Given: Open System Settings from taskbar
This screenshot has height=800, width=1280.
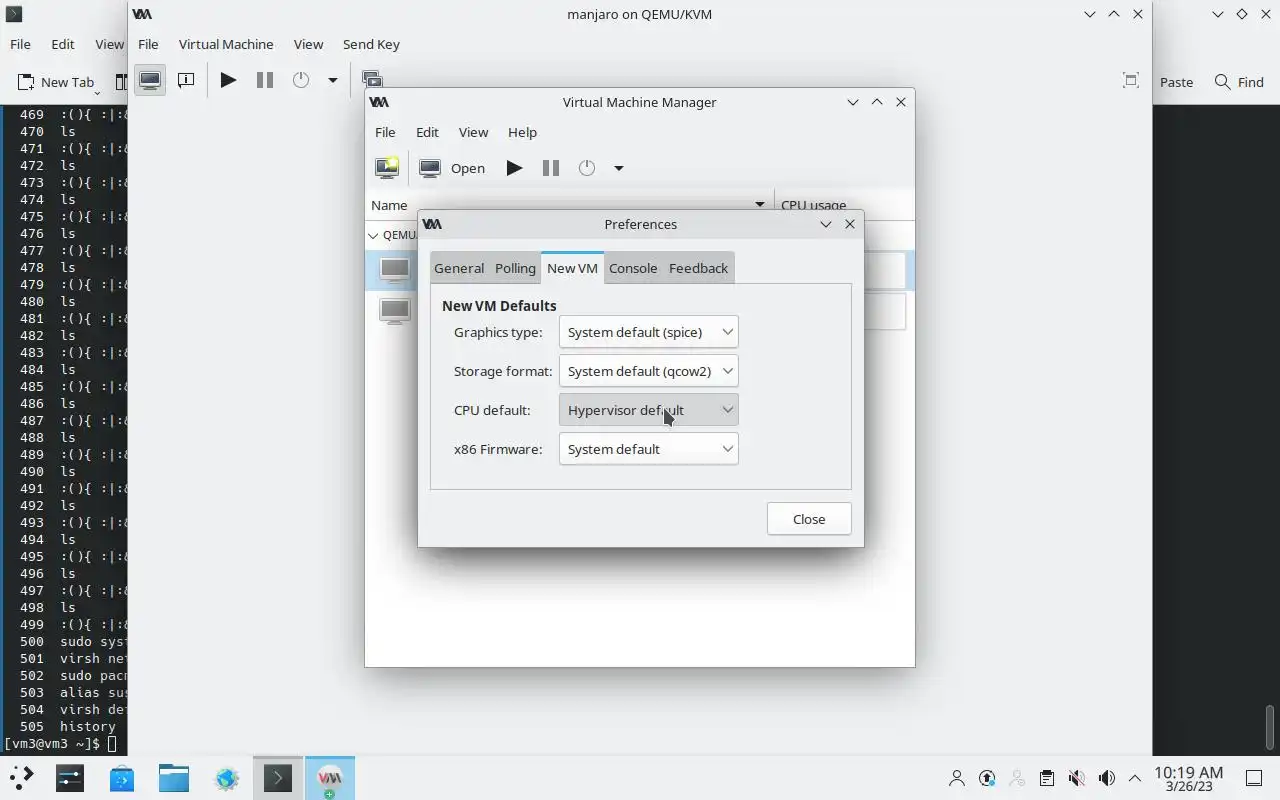Looking at the screenshot, I should 70,778.
